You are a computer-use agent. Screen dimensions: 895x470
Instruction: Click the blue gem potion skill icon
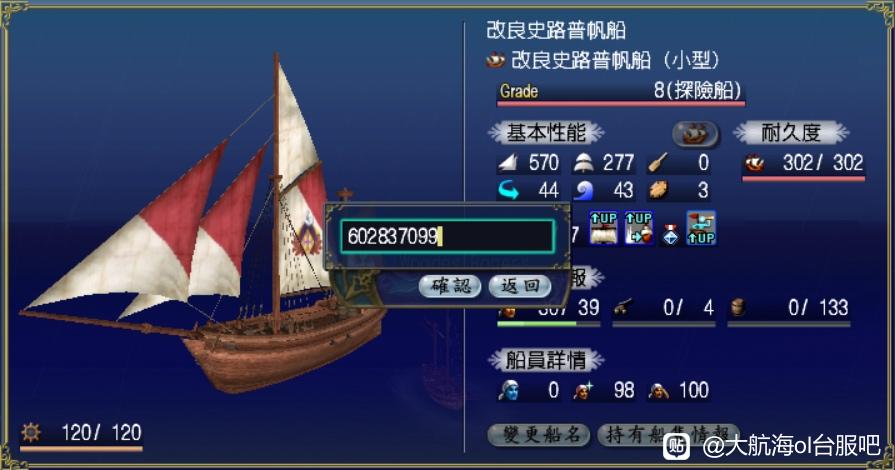(670, 235)
